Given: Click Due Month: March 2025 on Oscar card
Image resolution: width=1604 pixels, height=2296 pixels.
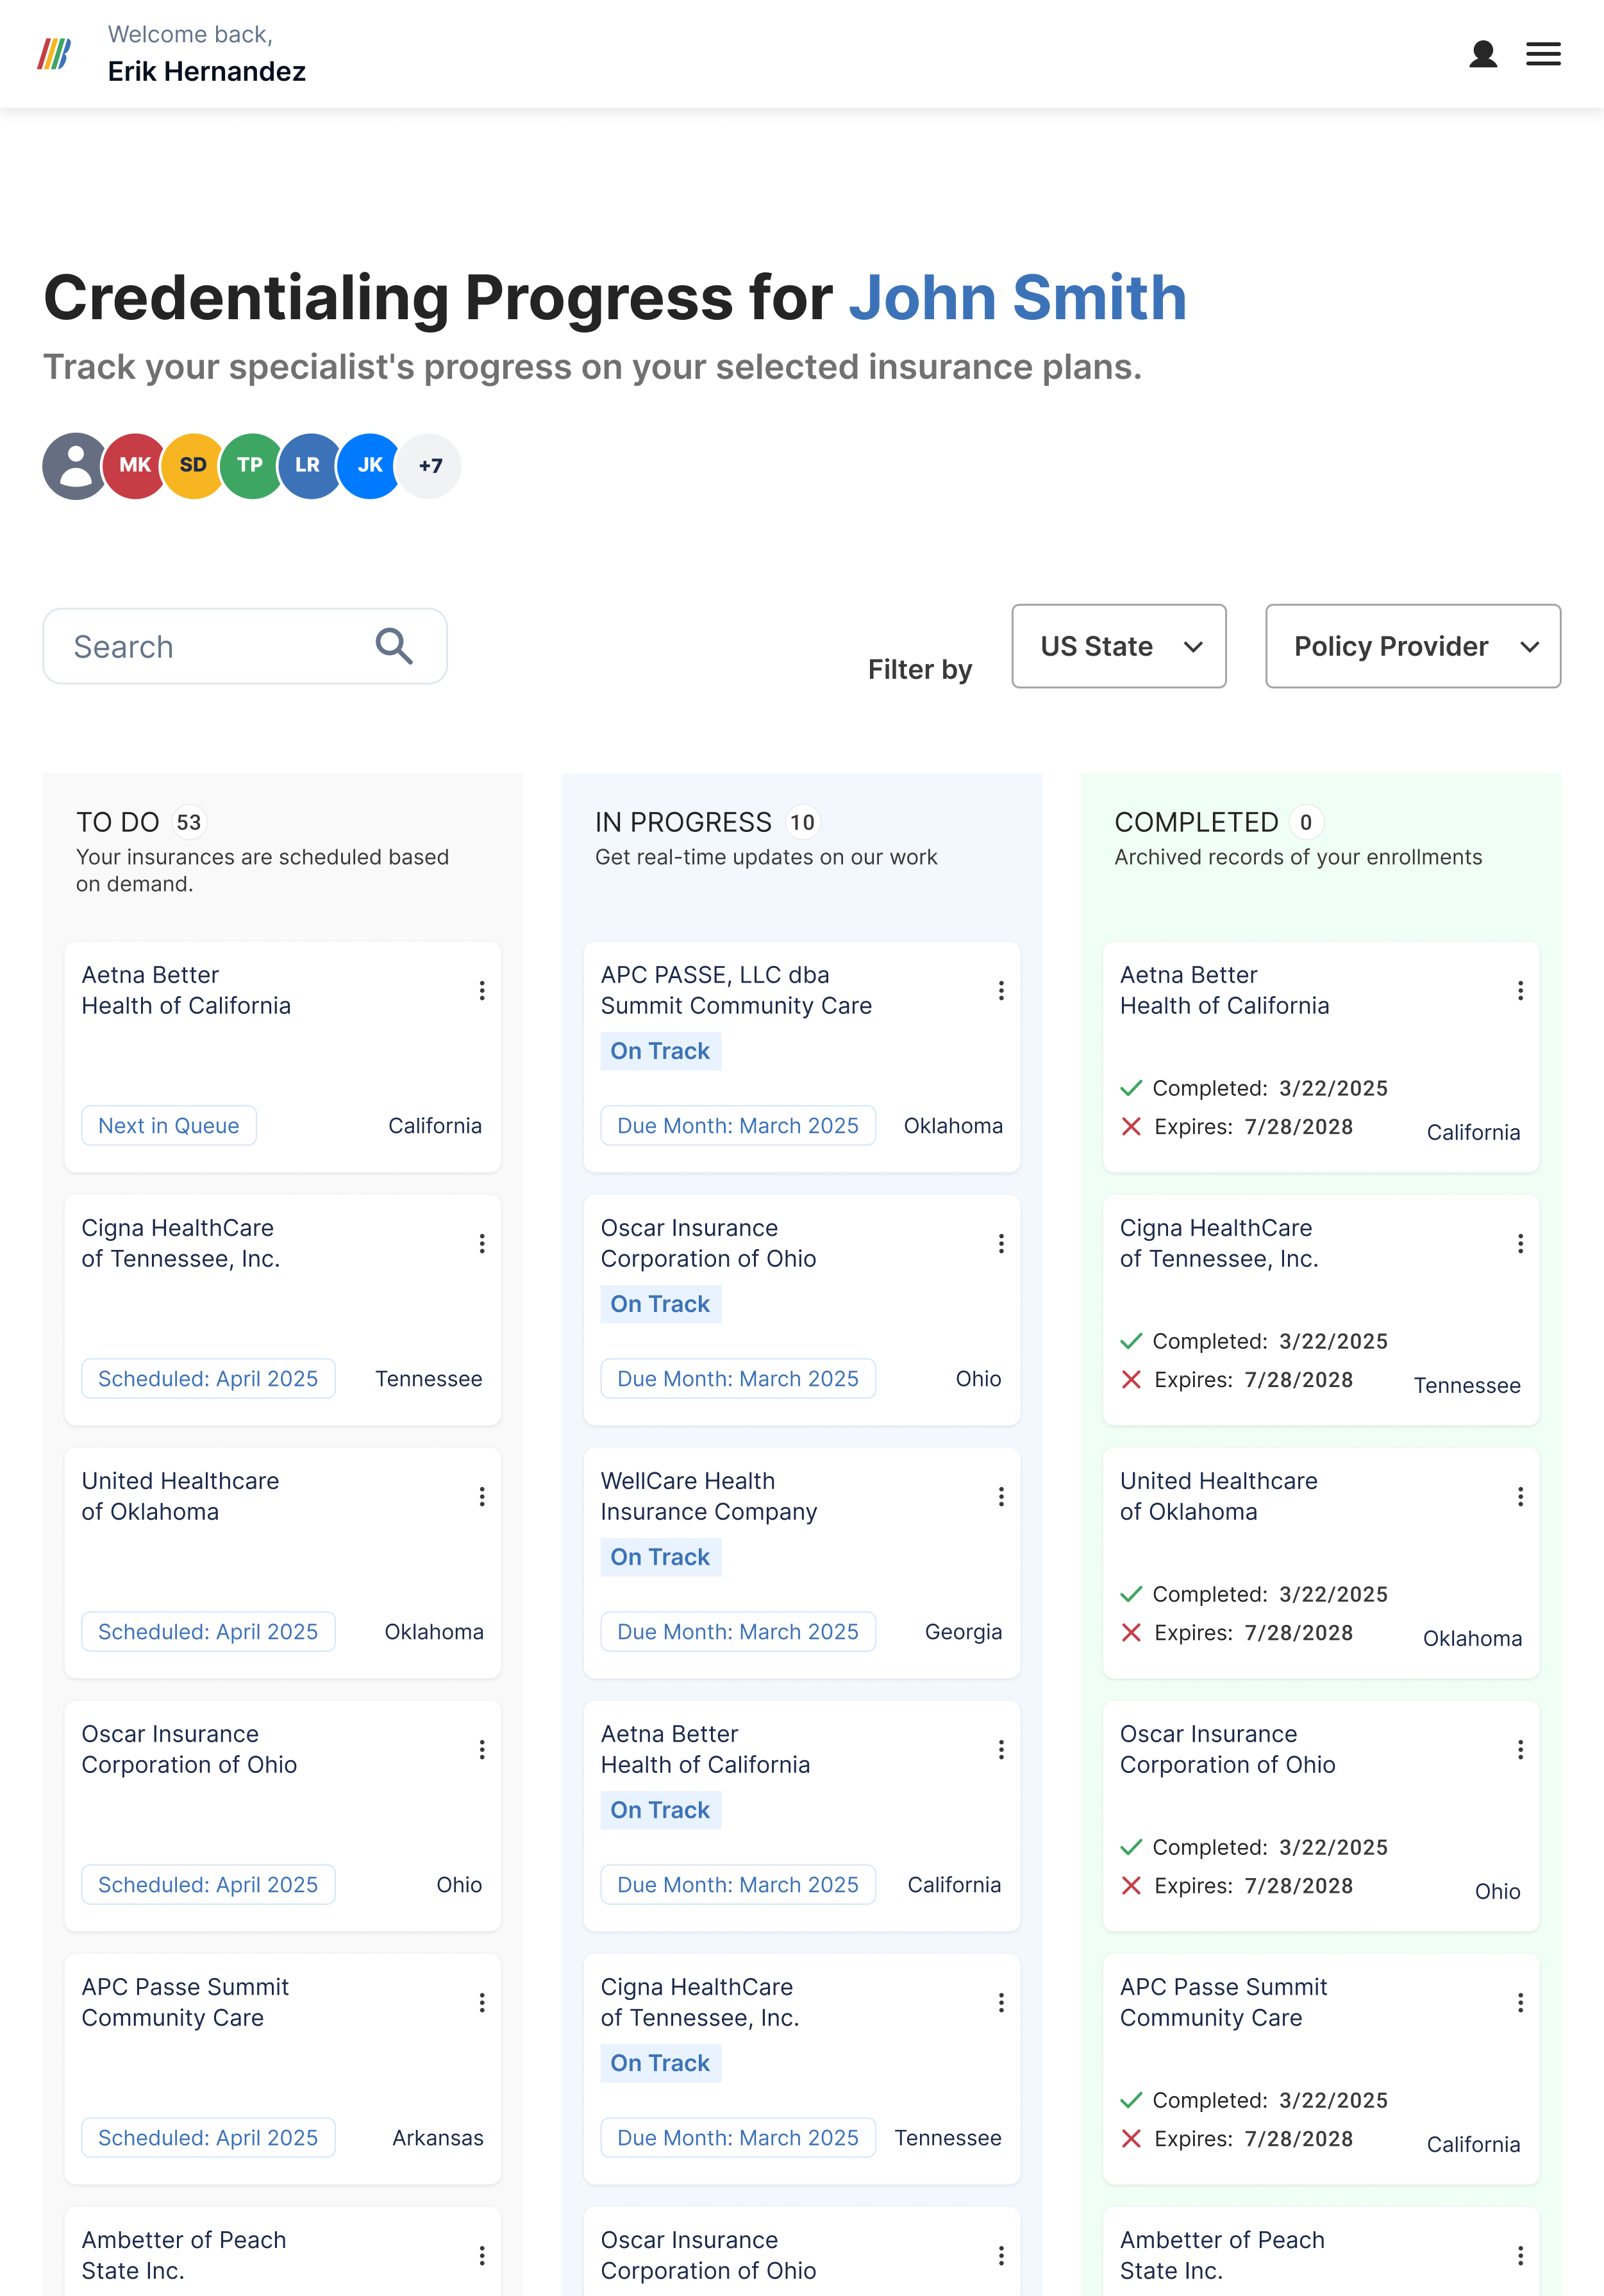Looking at the screenshot, I should point(738,1378).
